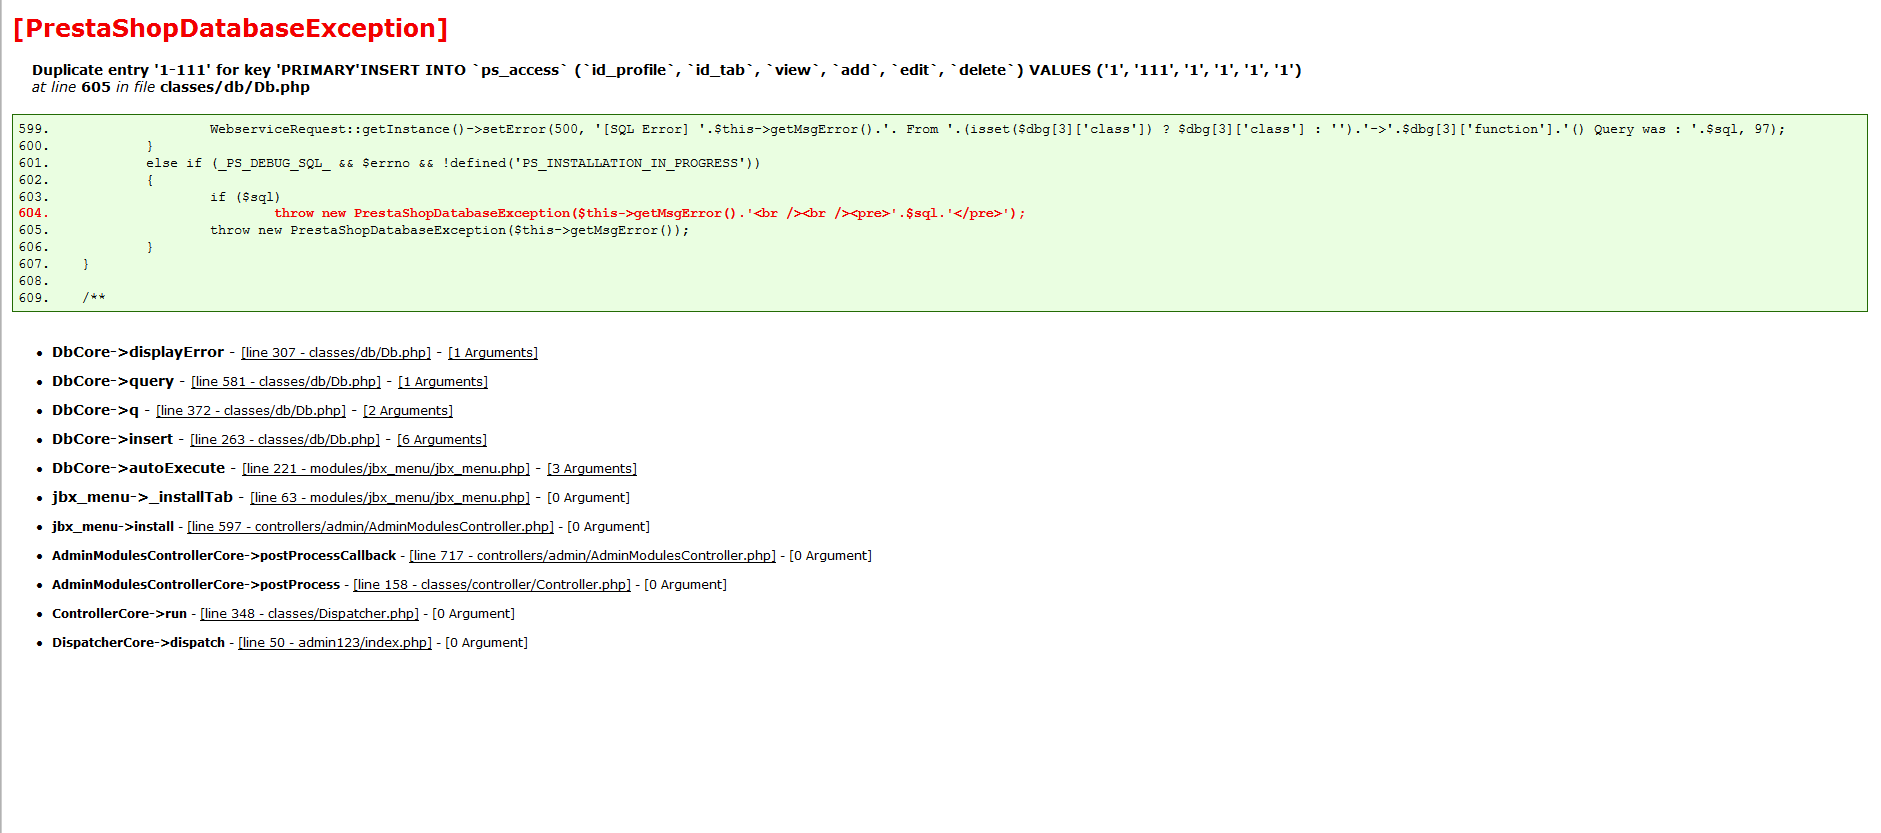The image size is (1881, 833).
Task: Click '[0 Argument]' on the ControllerCore->run row
Action: click(x=473, y=614)
